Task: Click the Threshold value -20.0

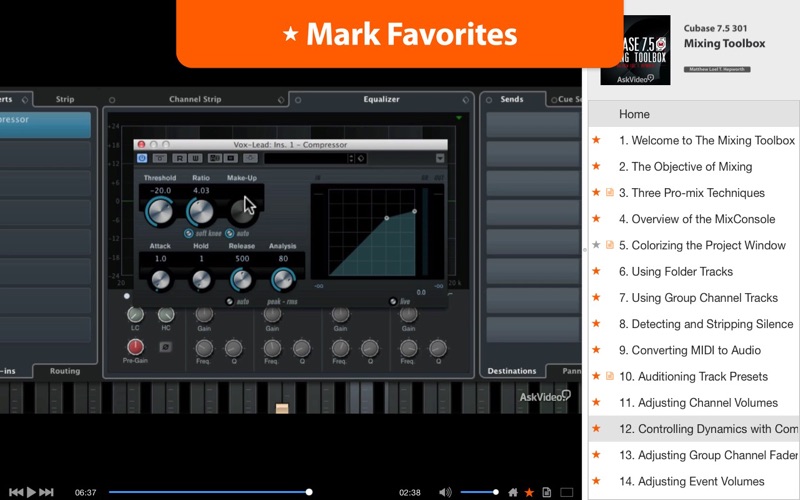Action: [x=160, y=190]
